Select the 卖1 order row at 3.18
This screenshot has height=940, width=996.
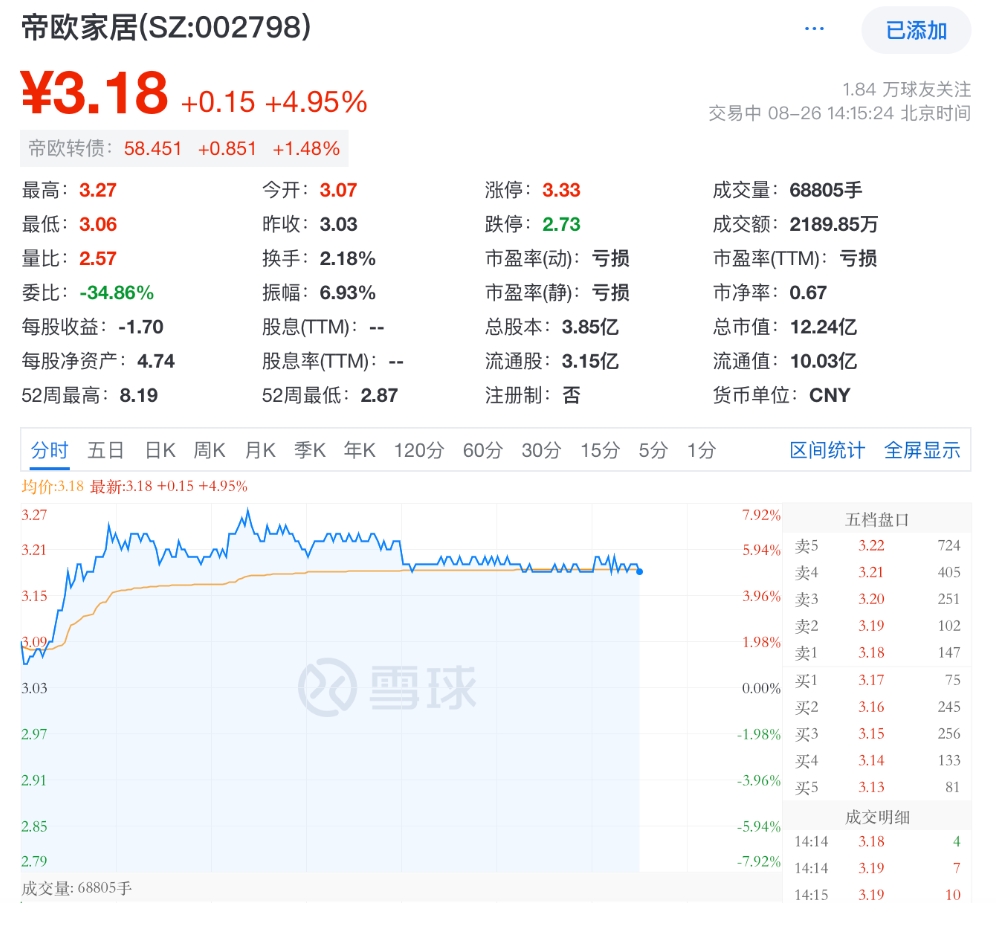tap(877, 652)
